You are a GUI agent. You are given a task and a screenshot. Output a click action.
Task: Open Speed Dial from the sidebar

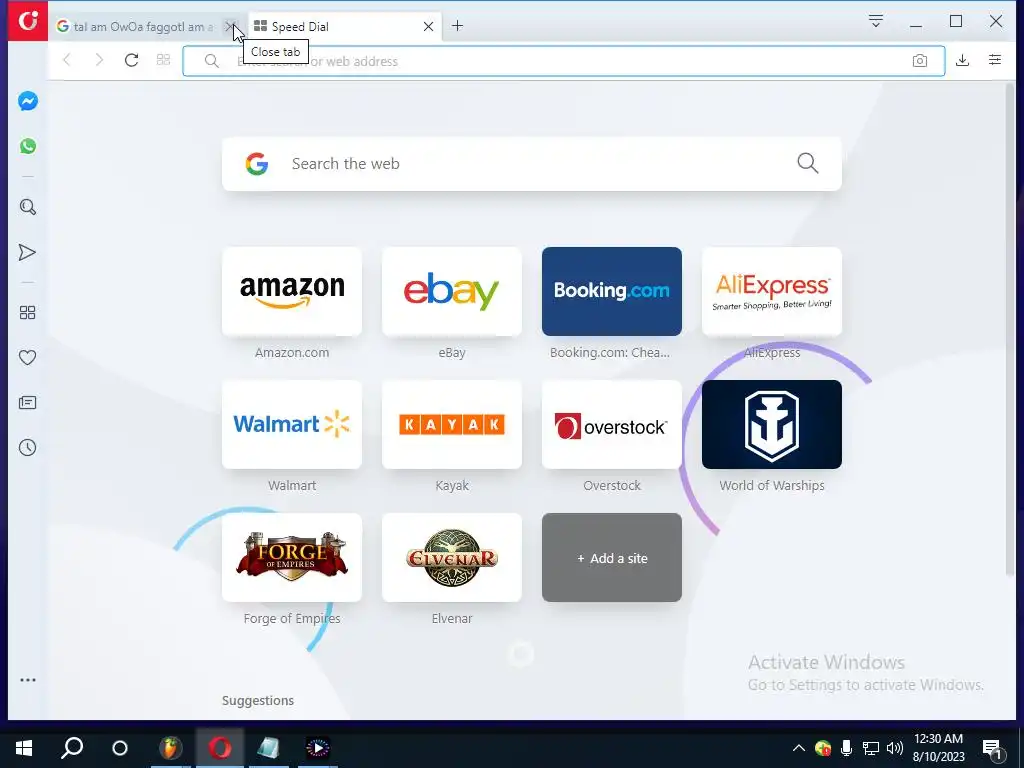tap(27, 313)
